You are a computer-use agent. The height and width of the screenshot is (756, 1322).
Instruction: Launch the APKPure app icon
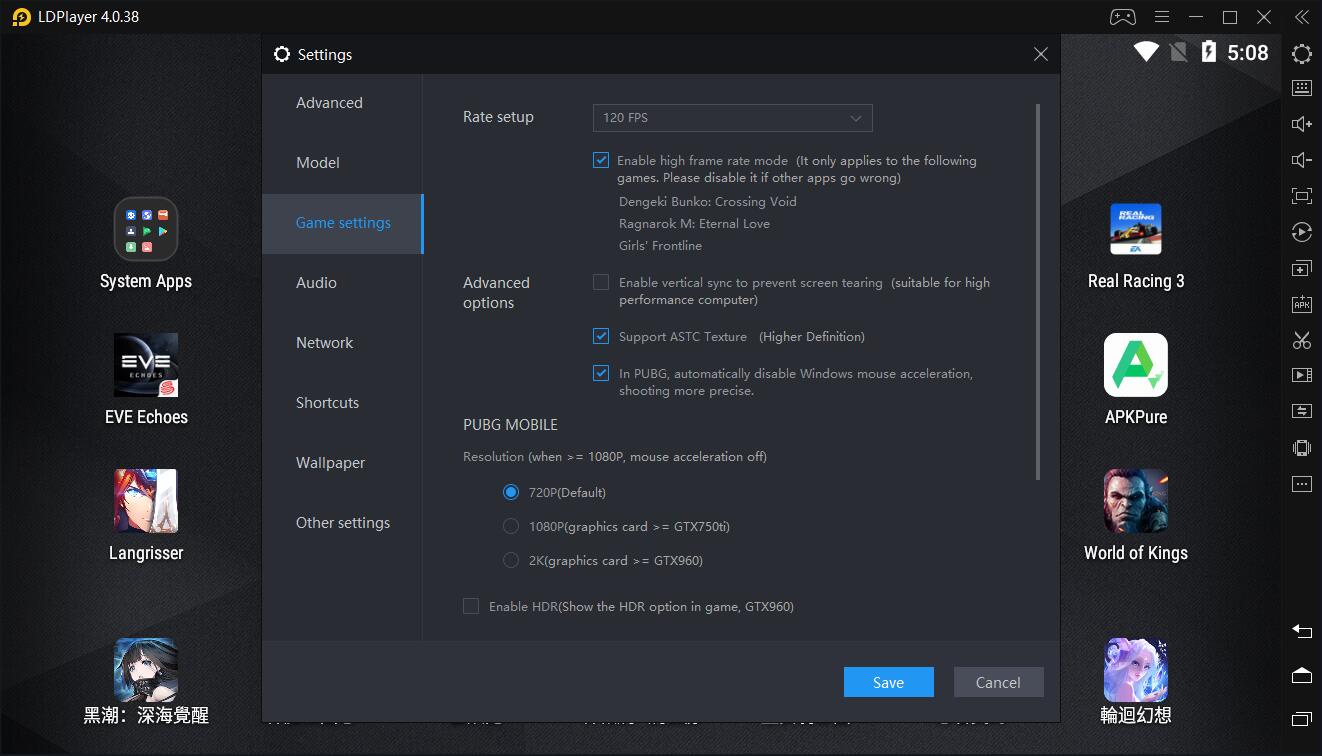point(1135,365)
